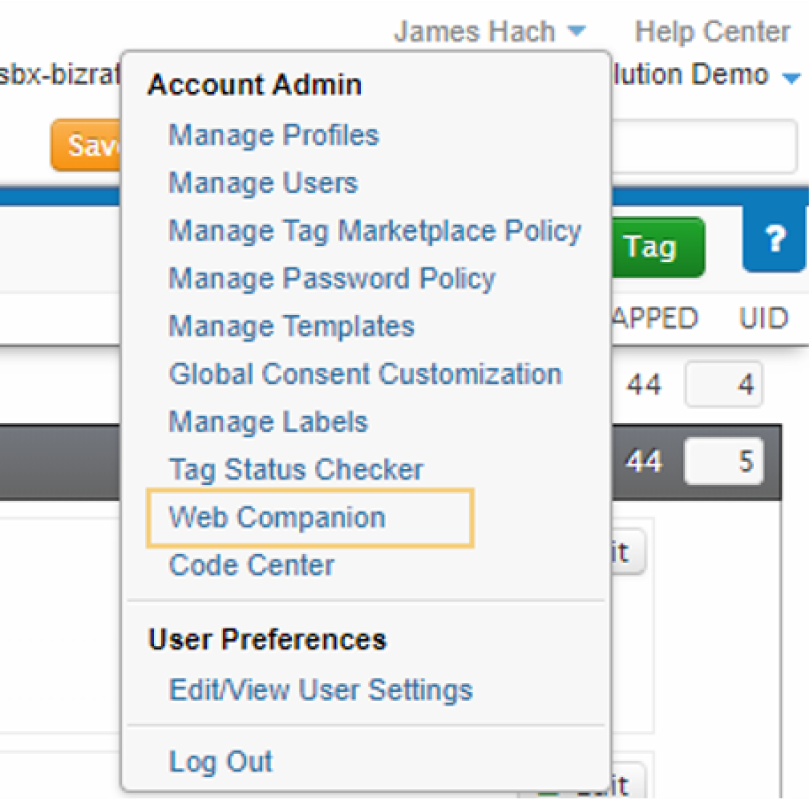Expand the Solution Demo profile dropdown

click(791, 77)
